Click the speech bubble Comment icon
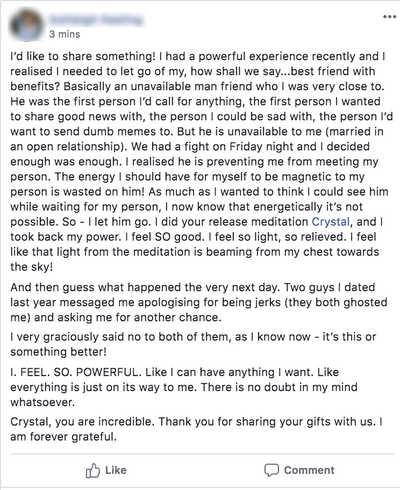The height and width of the screenshot is (490, 400). pos(271,470)
